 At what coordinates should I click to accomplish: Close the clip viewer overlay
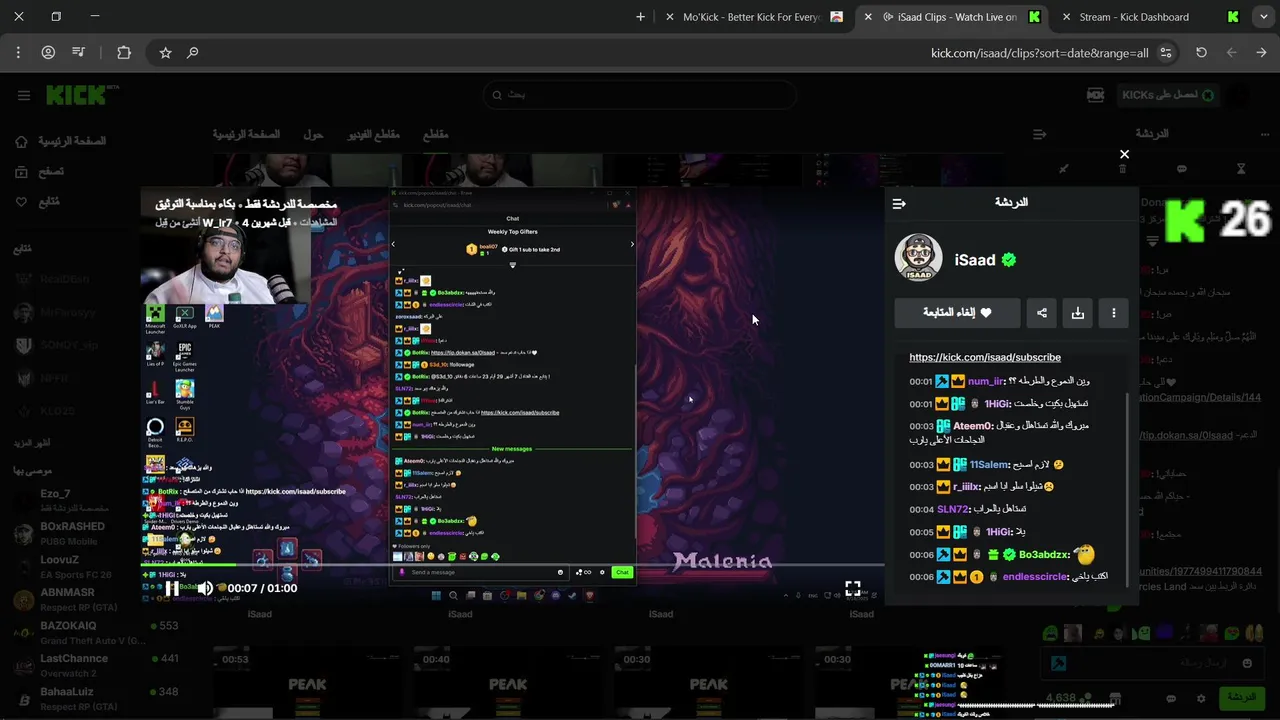click(x=1124, y=154)
